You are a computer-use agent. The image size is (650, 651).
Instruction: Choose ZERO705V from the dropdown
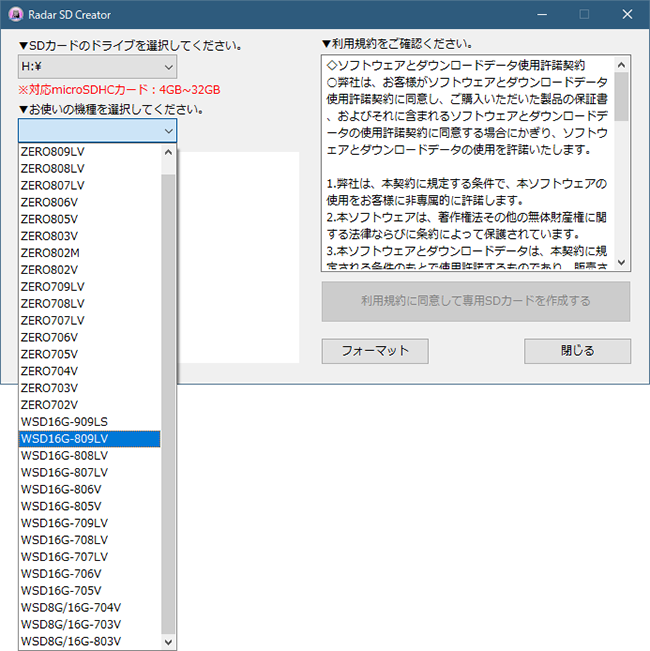89,355
